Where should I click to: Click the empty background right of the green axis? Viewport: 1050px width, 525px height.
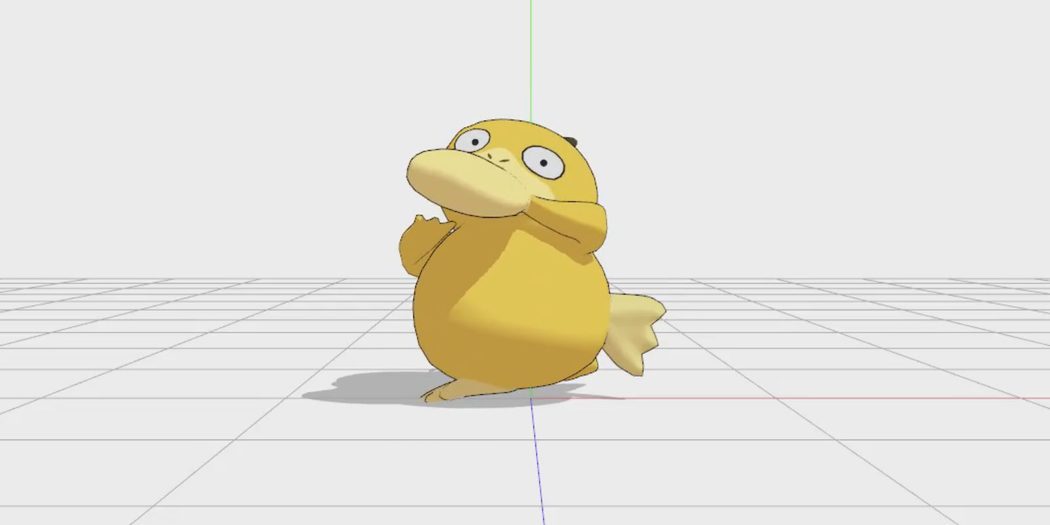click(800, 120)
